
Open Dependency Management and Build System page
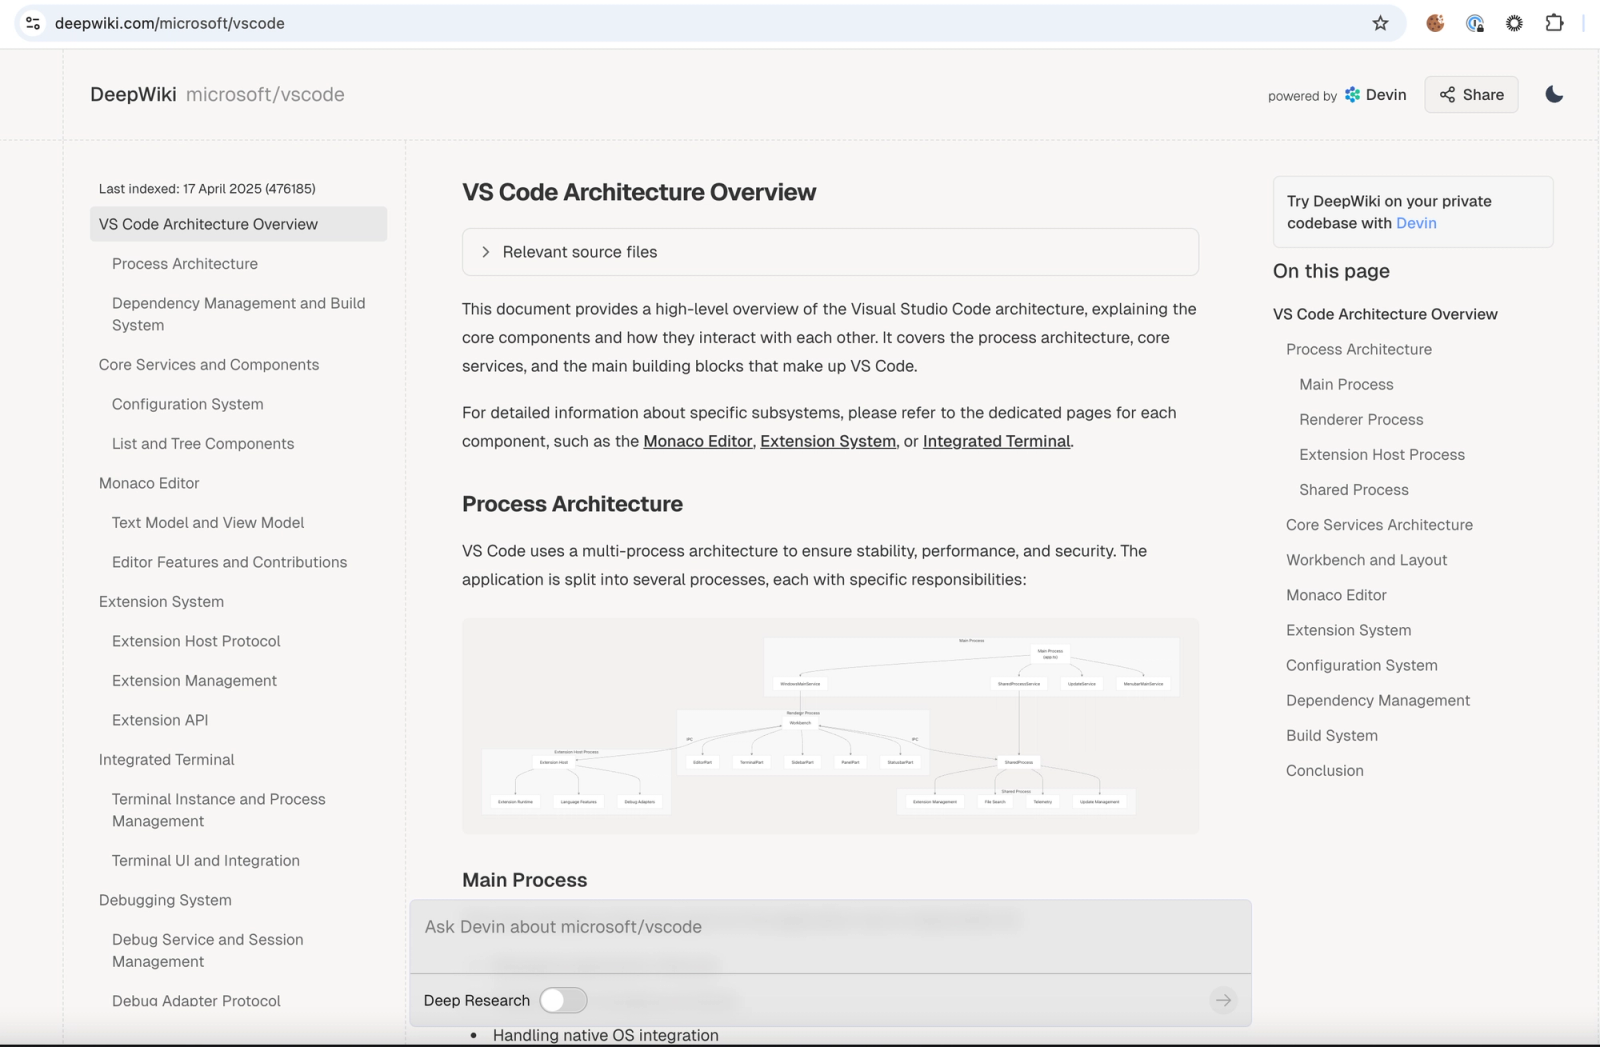[239, 314]
